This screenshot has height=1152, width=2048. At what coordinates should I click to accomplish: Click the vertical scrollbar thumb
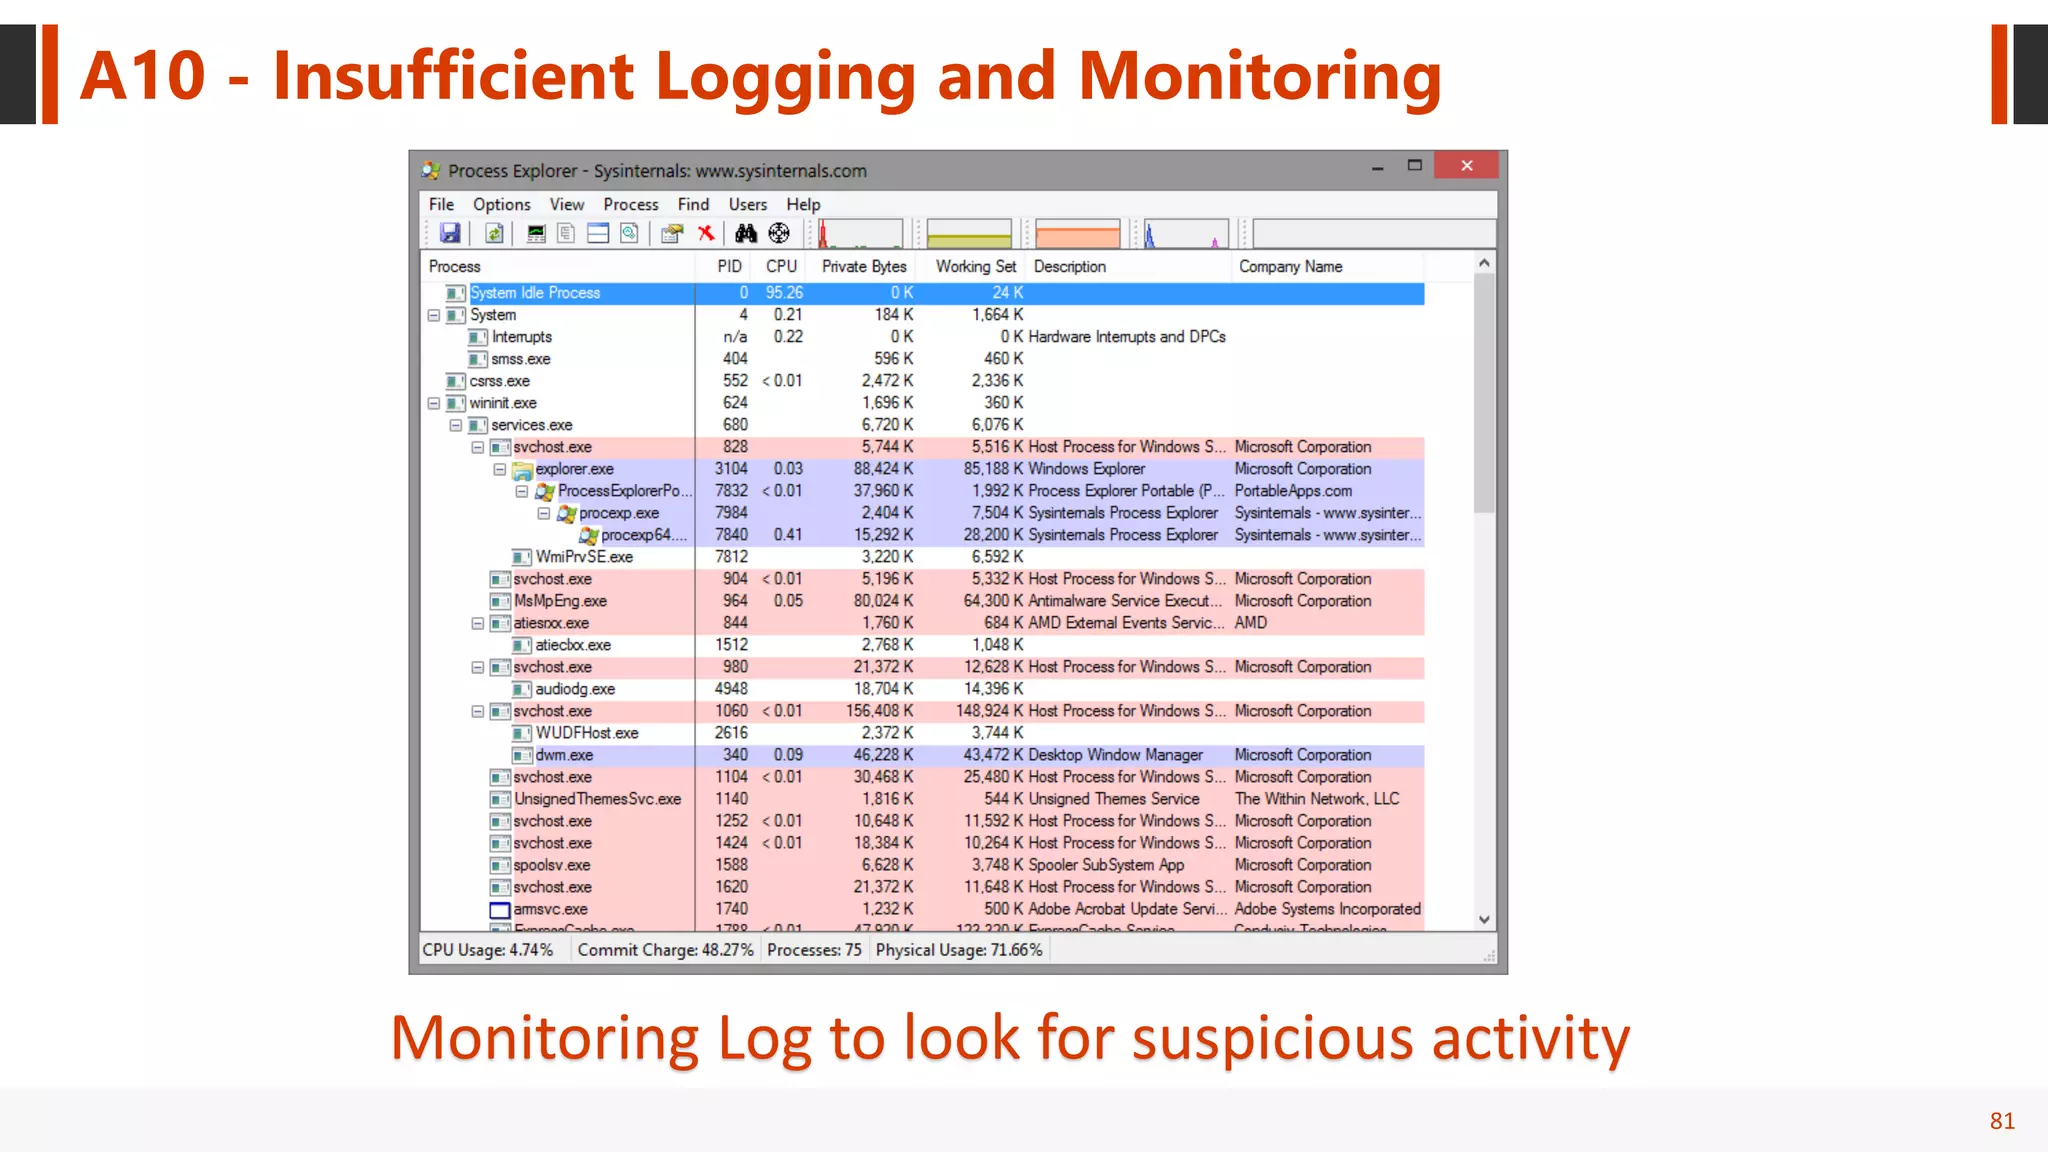pos(1484,393)
